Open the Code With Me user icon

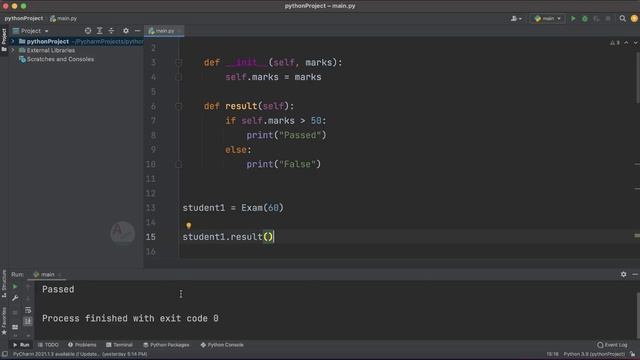[x=516, y=18]
